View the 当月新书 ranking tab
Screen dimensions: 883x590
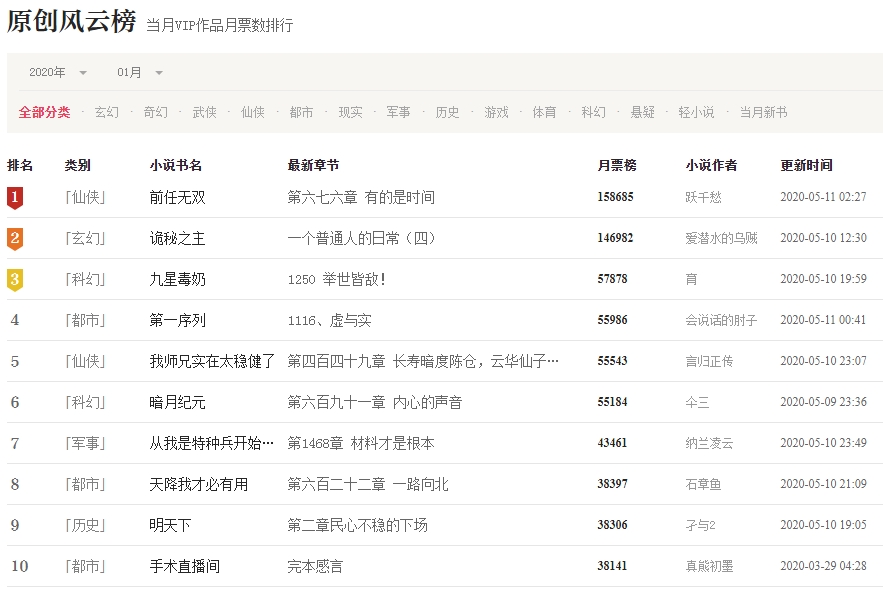pos(763,112)
